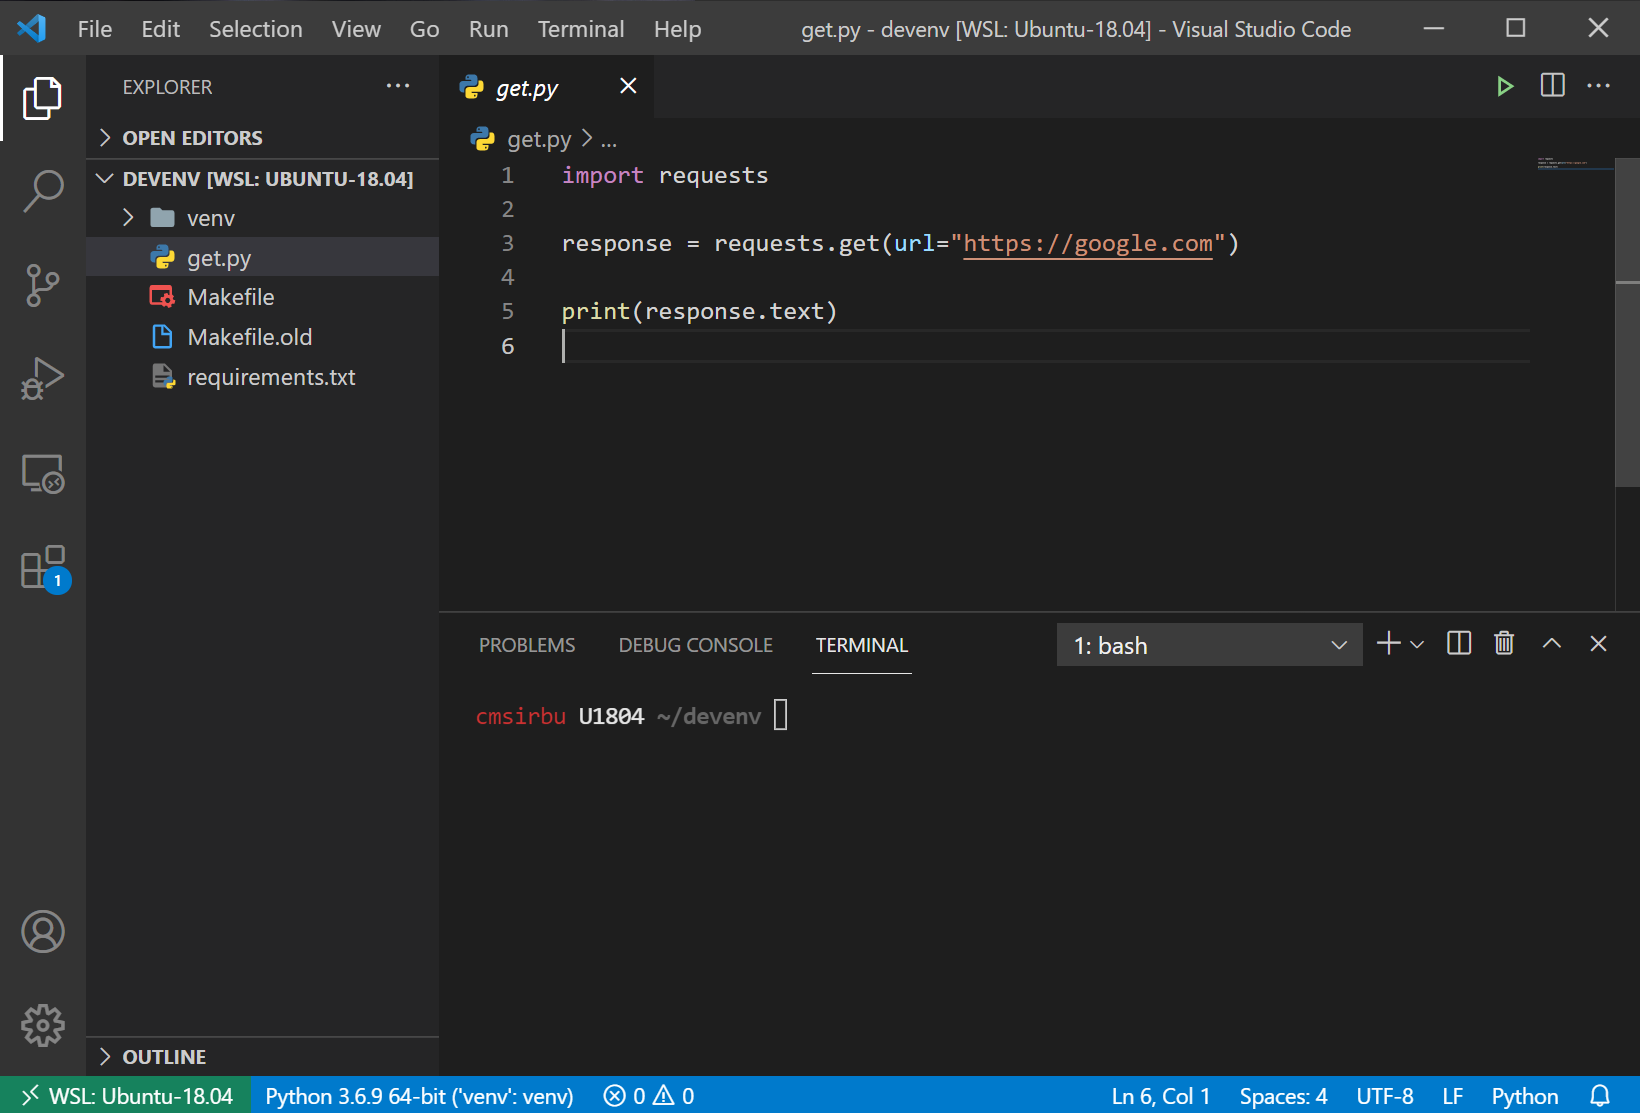
Task: Click the VS Code logo icon
Action: [32, 28]
